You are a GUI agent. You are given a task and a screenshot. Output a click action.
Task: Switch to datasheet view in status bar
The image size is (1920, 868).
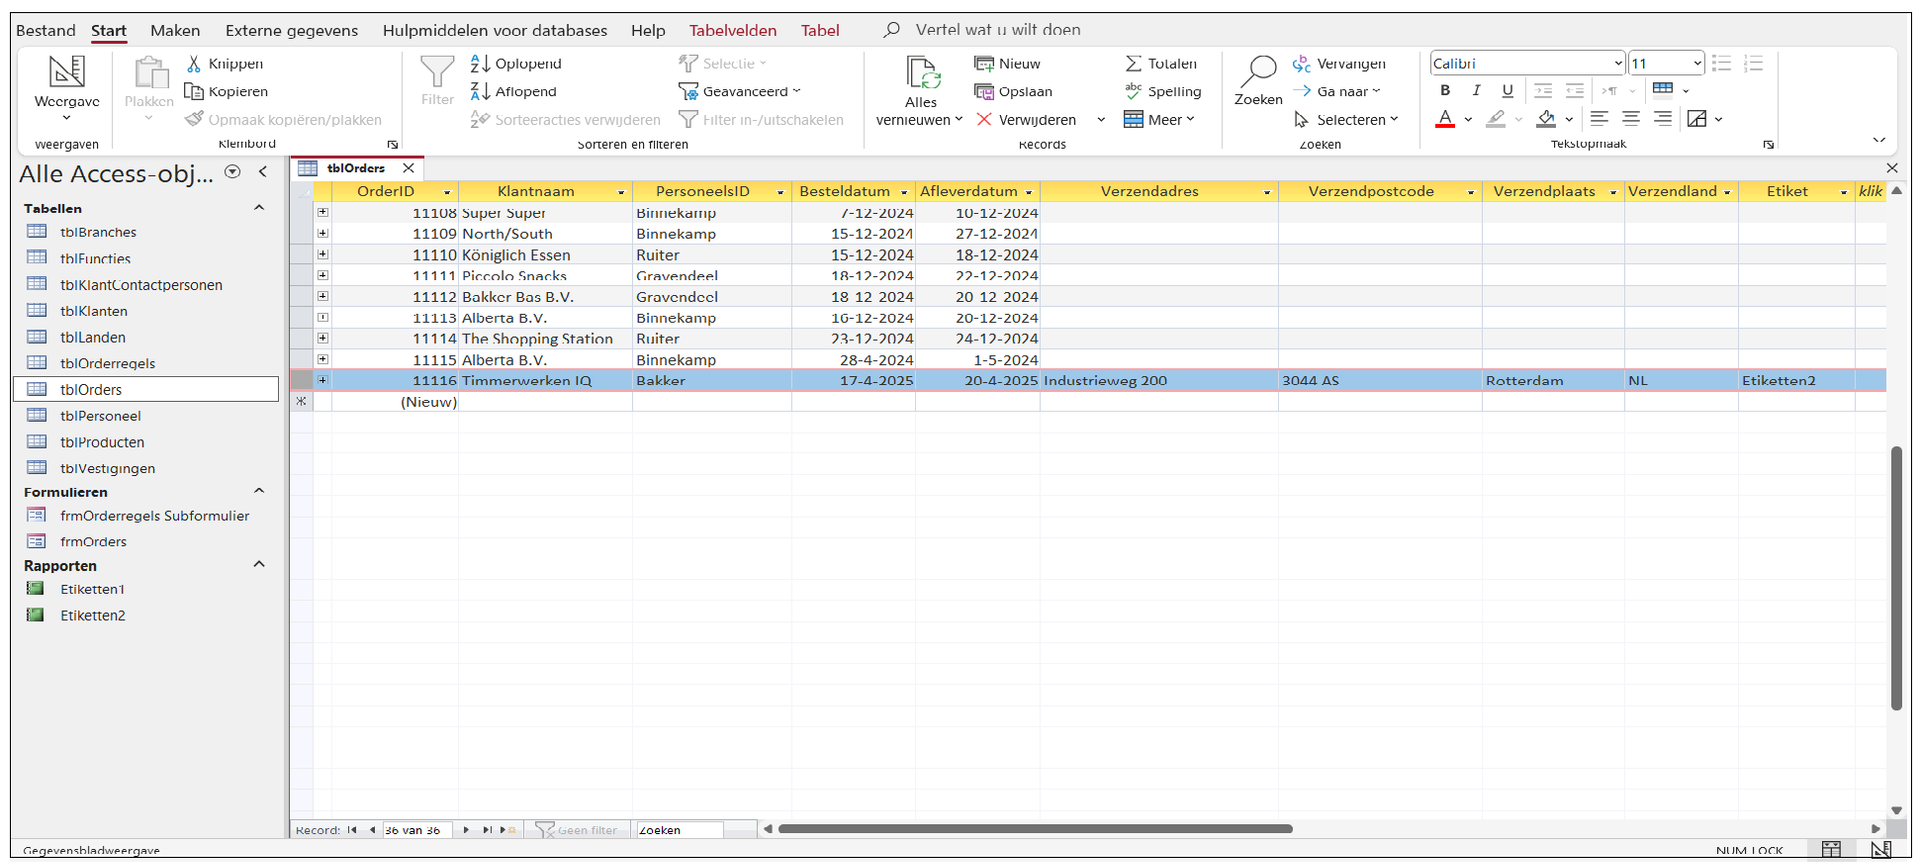pyautogui.click(x=1831, y=850)
